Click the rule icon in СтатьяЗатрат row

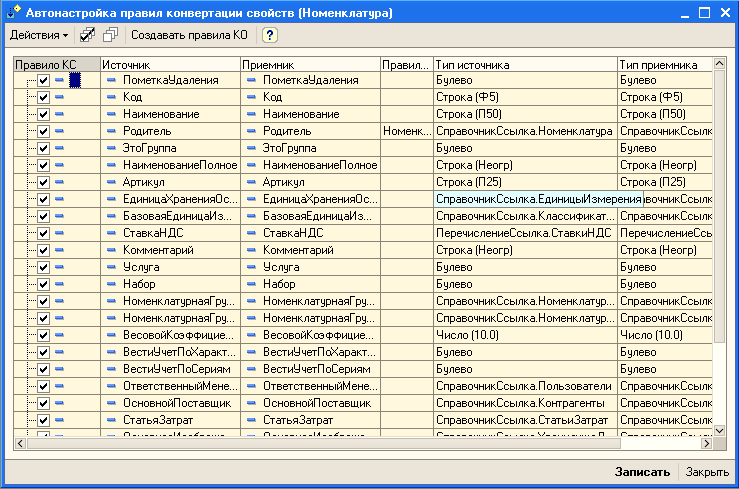[59, 420]
